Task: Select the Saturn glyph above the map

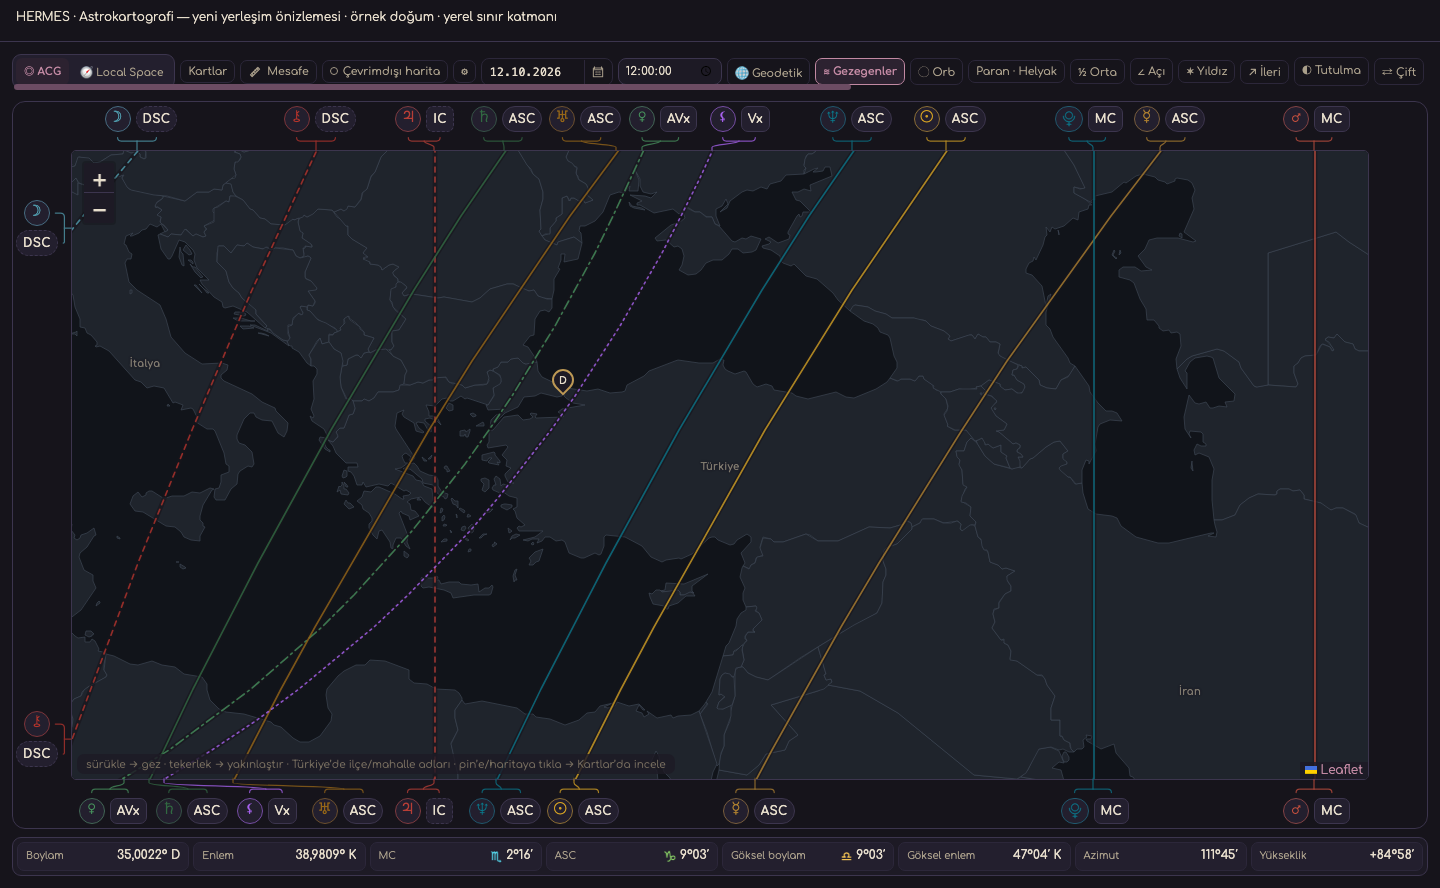Action: 484,118
